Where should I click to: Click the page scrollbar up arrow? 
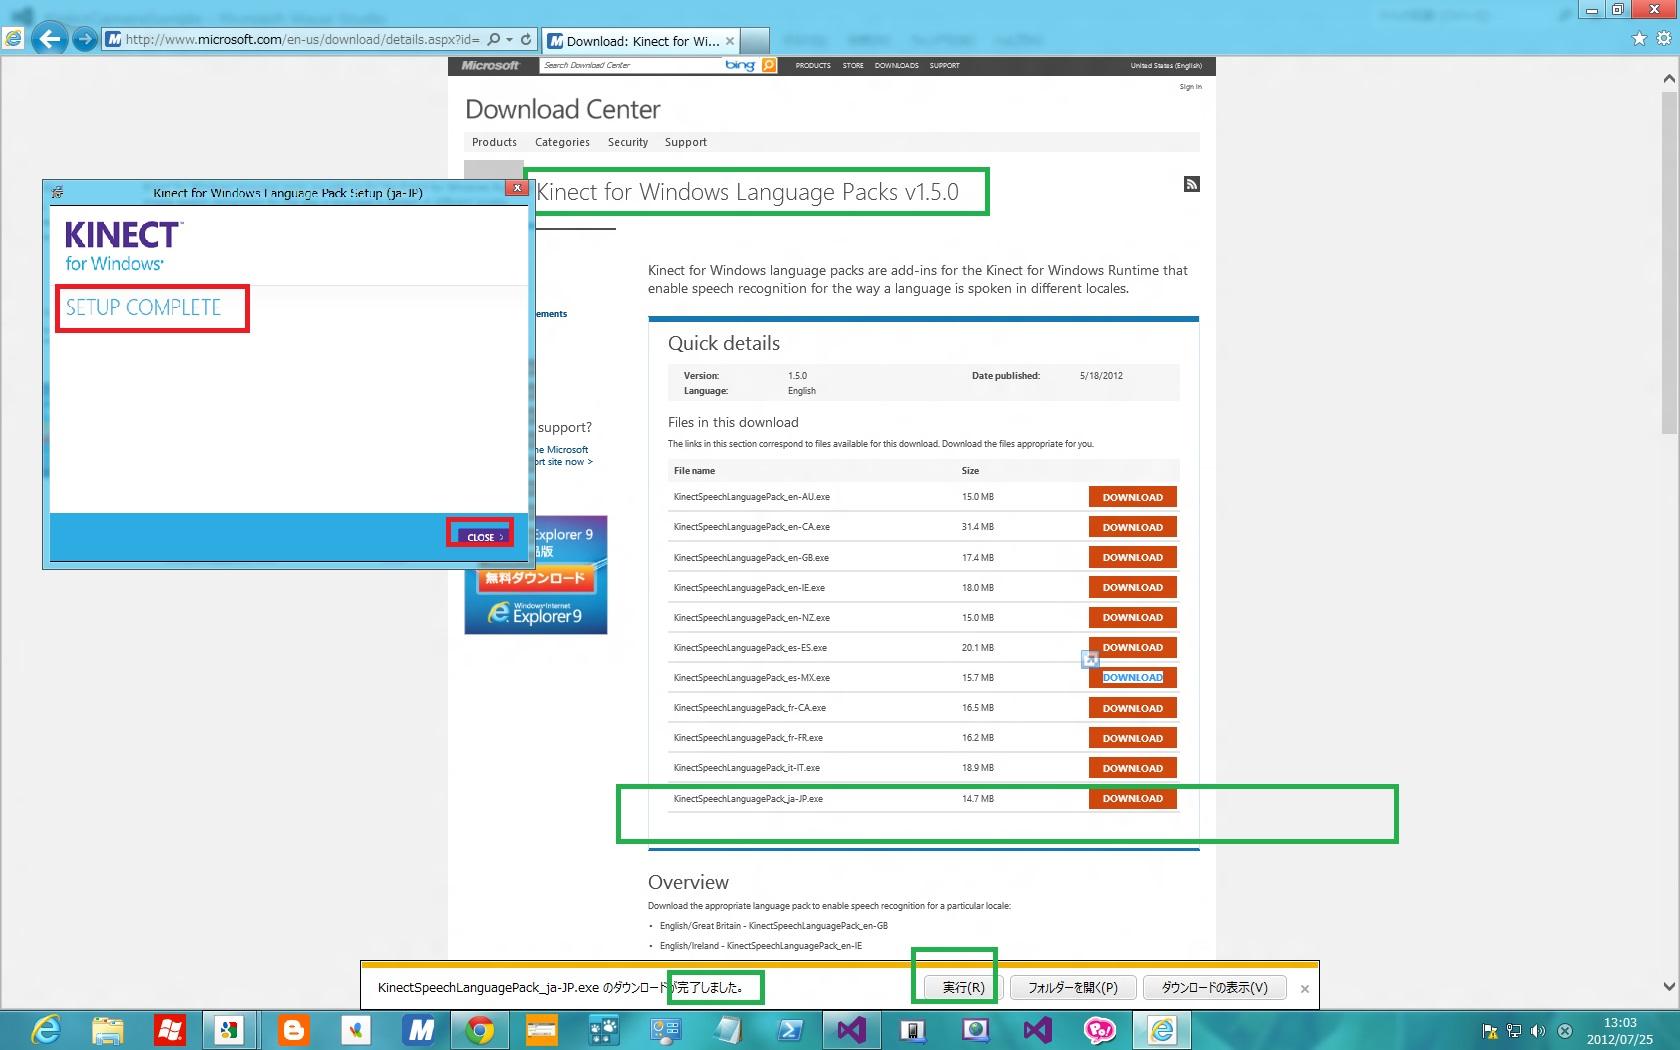(1669, 78)
